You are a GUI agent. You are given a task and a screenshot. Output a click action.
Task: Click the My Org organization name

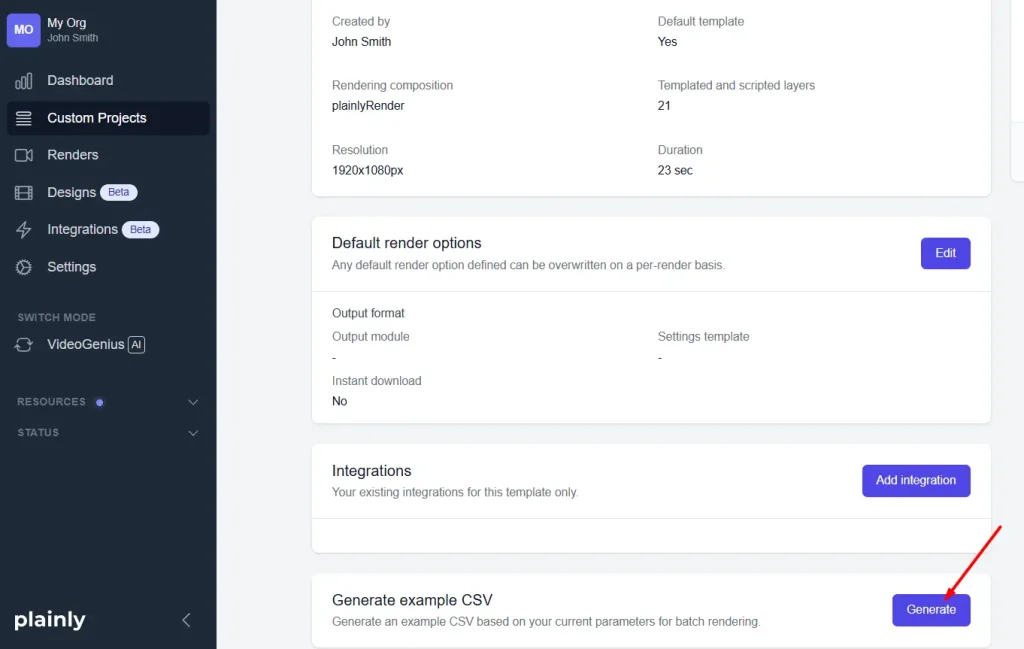66,23
